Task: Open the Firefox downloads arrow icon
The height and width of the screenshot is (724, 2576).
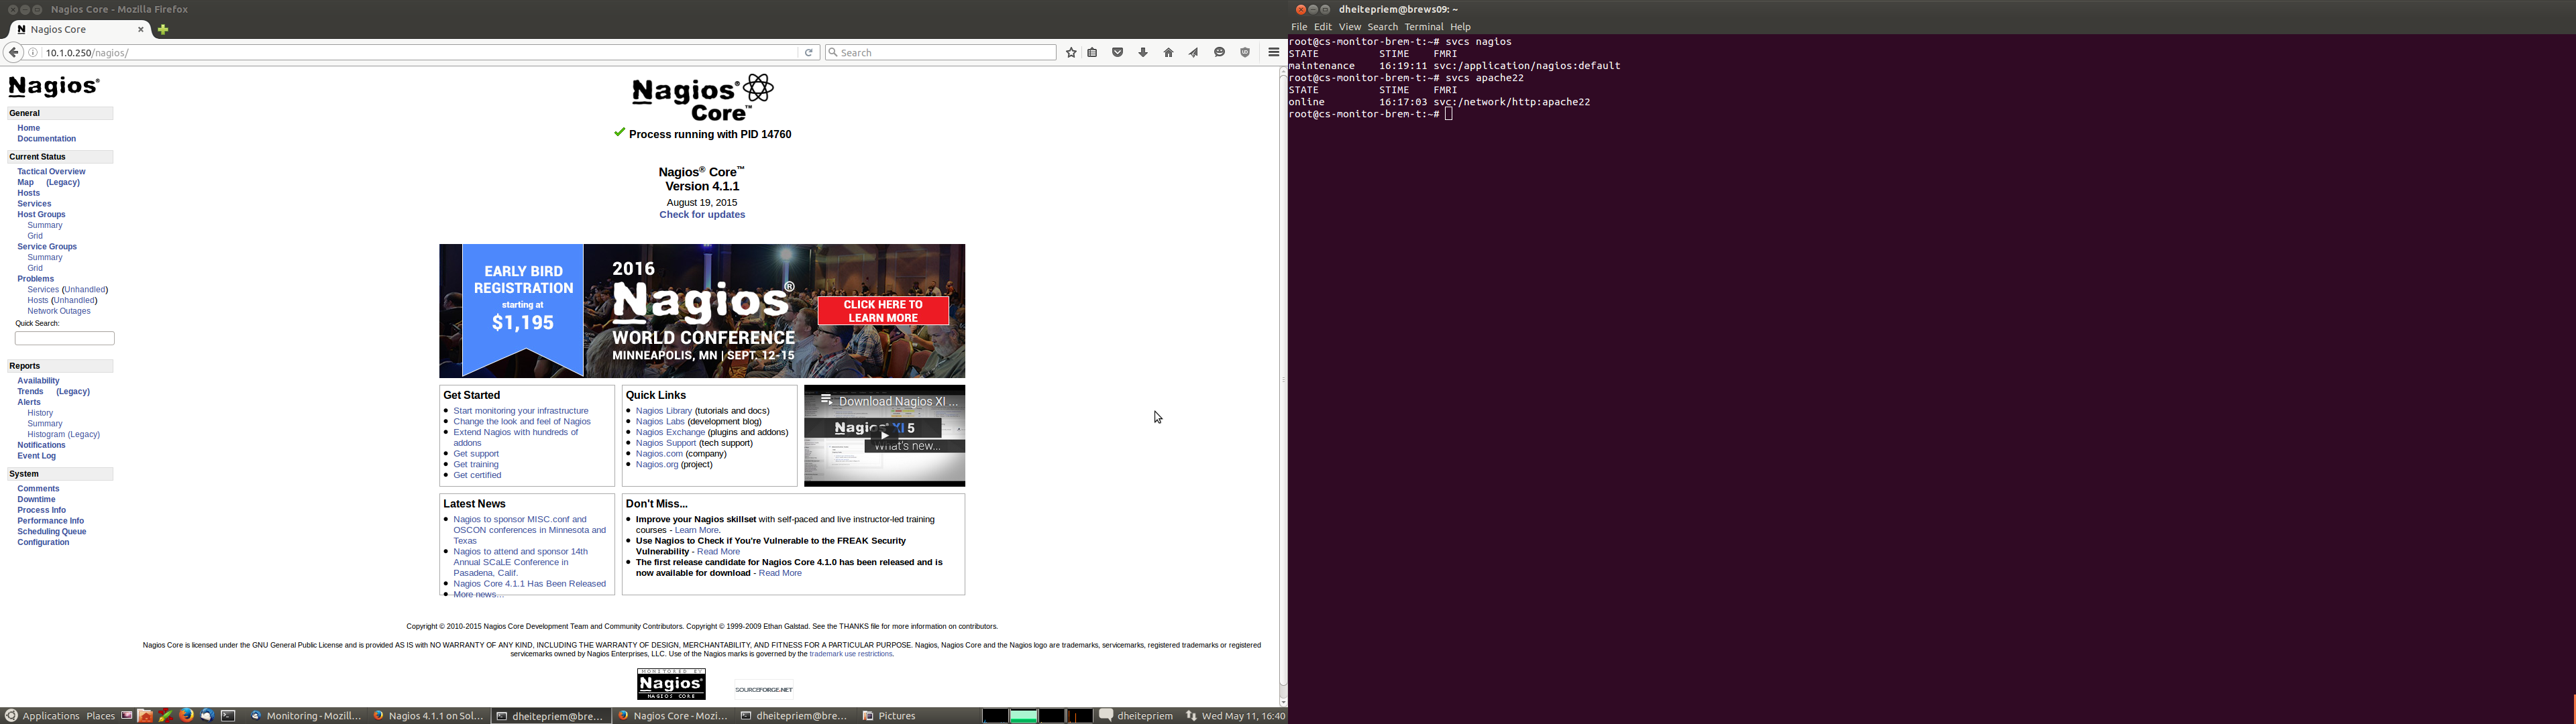Action: (1143, 53)
